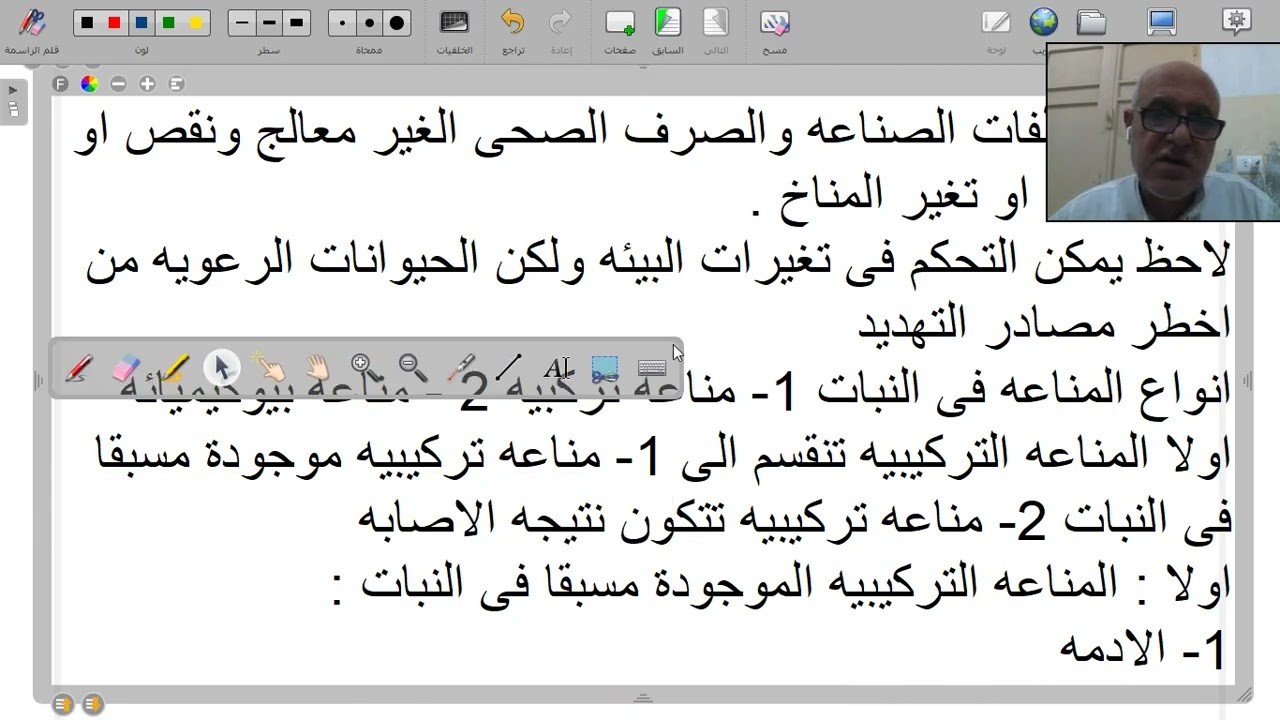
Task: Select the capture region scissors tool
Action: (604, 369)
